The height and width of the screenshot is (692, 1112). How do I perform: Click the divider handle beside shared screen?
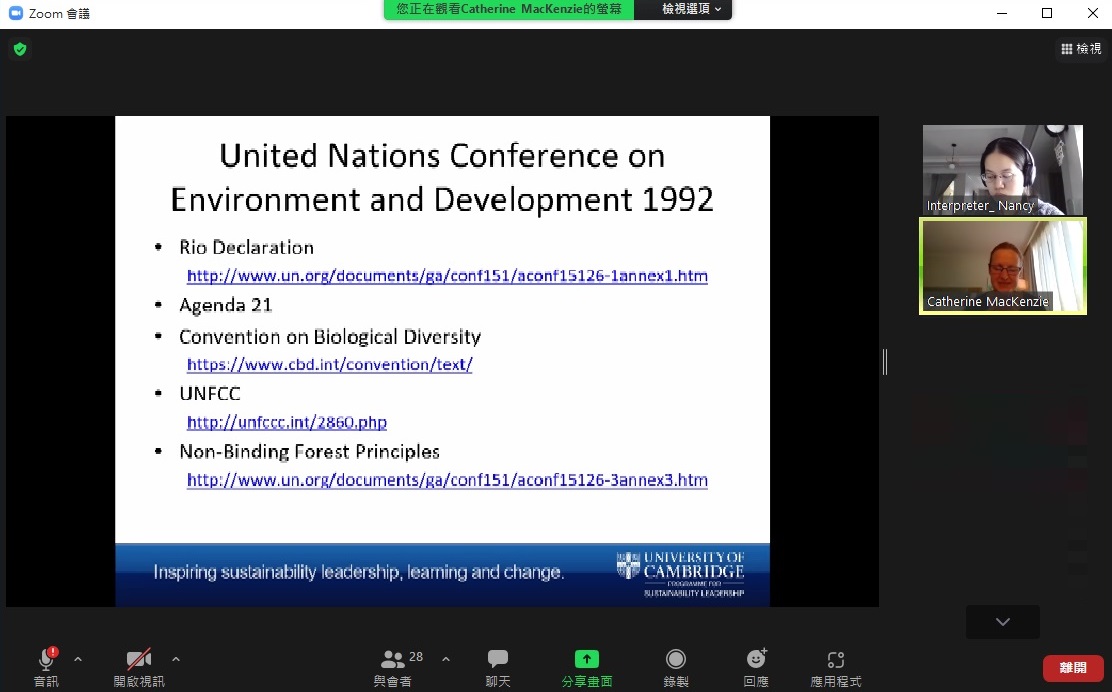[x=885, y=362]
